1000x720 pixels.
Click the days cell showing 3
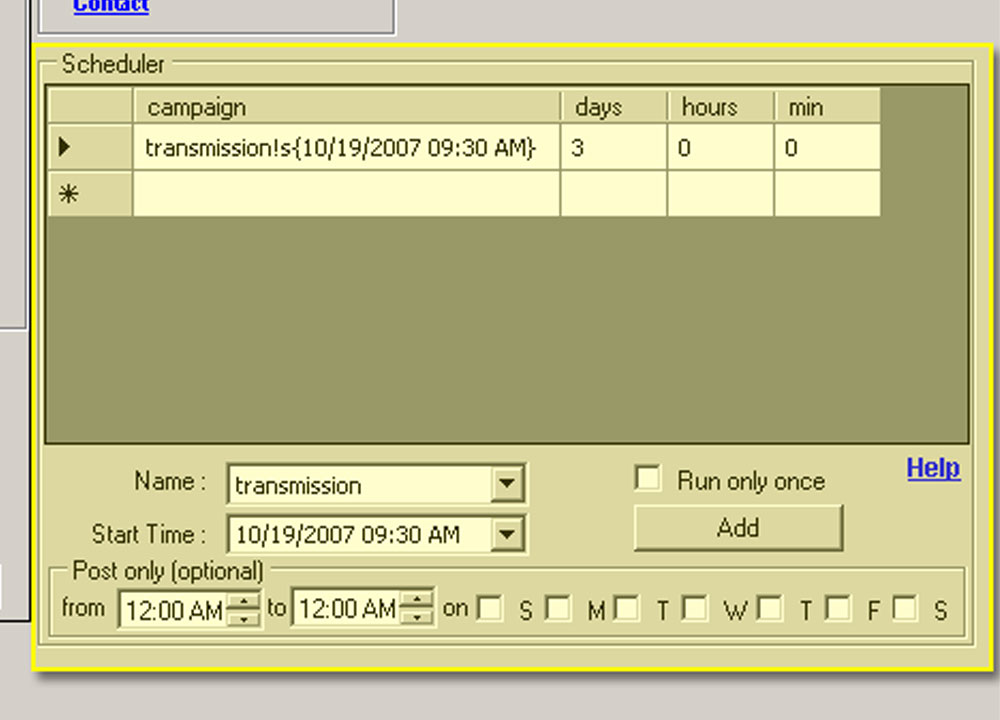tap(613, 148)
